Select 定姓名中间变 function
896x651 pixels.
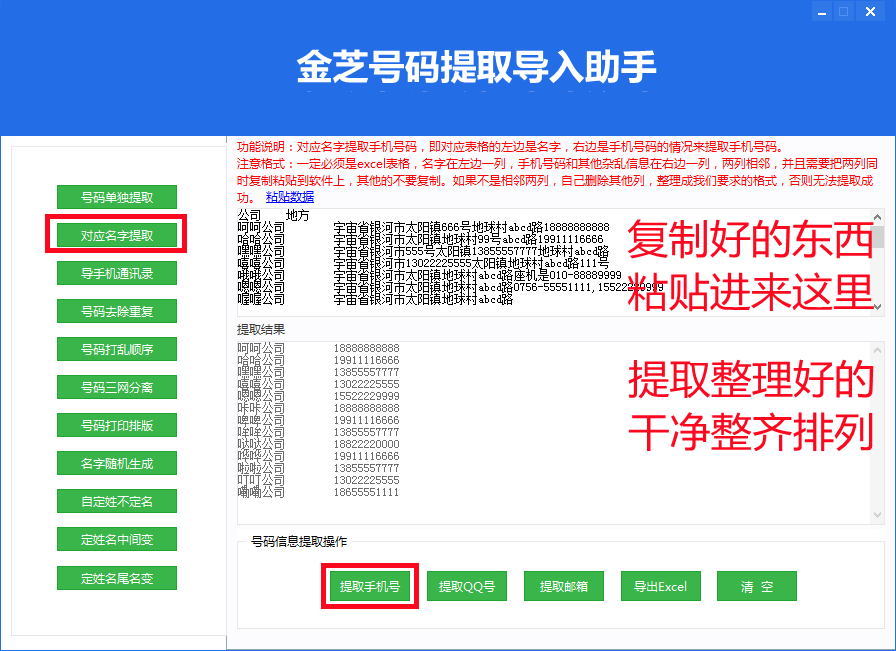(x=117, y=539)
